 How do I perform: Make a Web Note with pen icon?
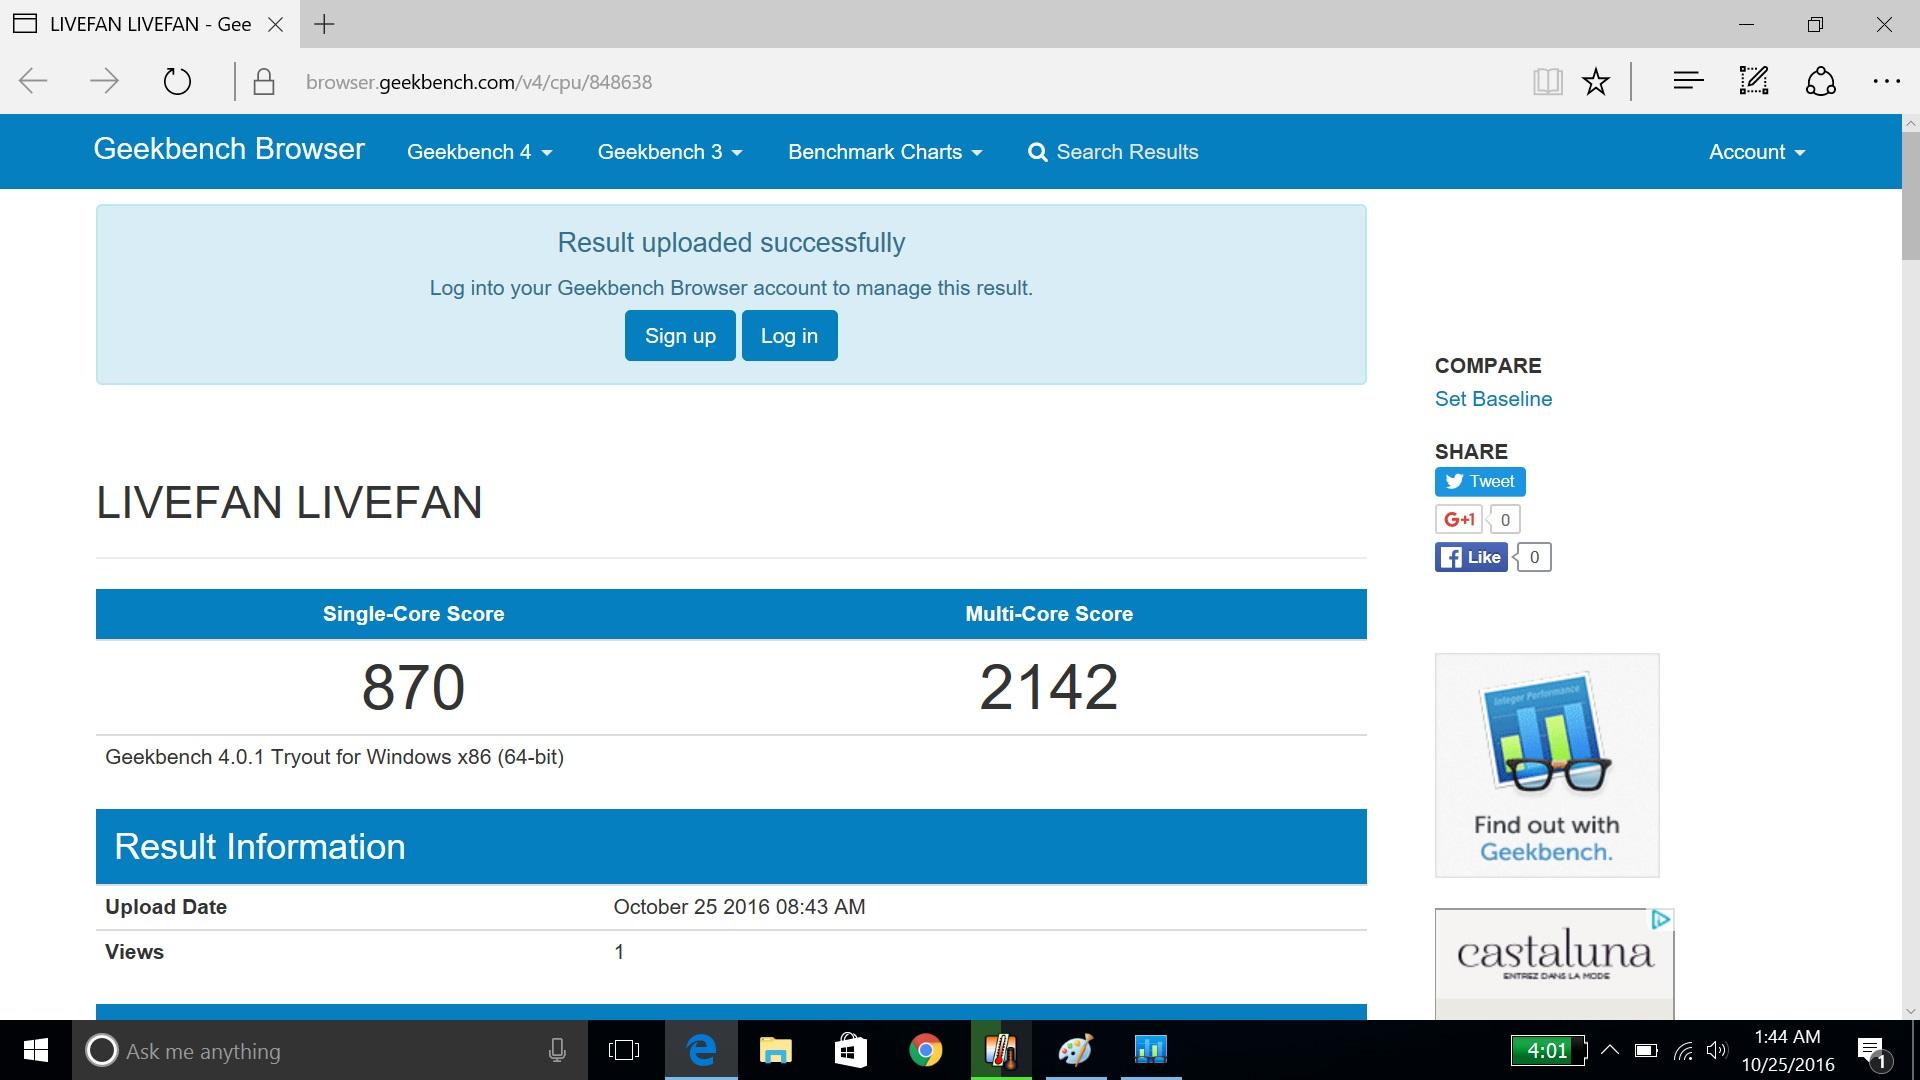(1754, 81)
